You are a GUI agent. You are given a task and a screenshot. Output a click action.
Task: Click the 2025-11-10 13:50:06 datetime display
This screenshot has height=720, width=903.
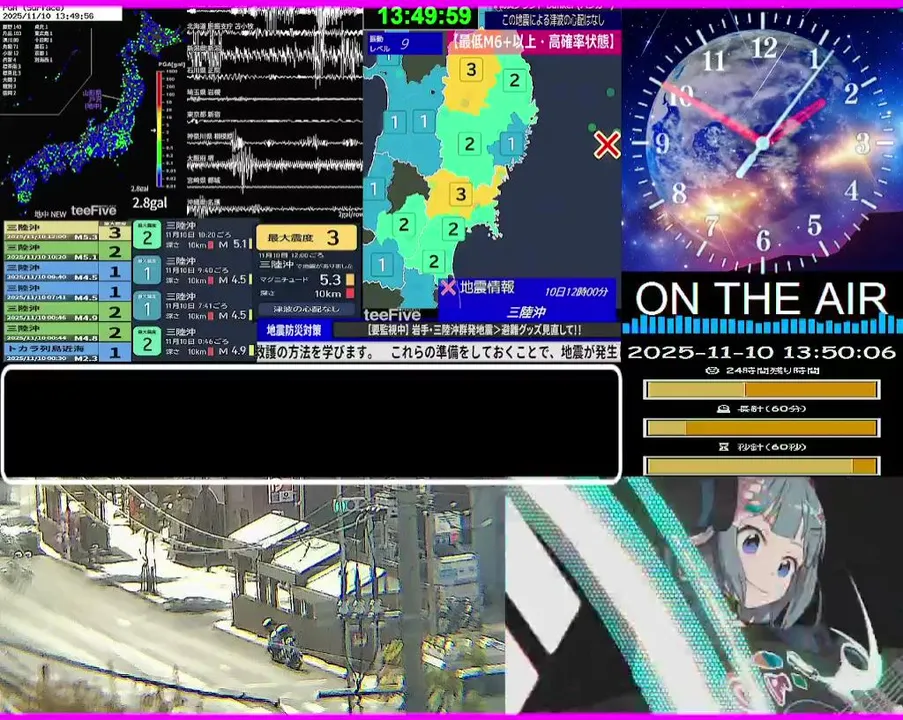[761, 353]
